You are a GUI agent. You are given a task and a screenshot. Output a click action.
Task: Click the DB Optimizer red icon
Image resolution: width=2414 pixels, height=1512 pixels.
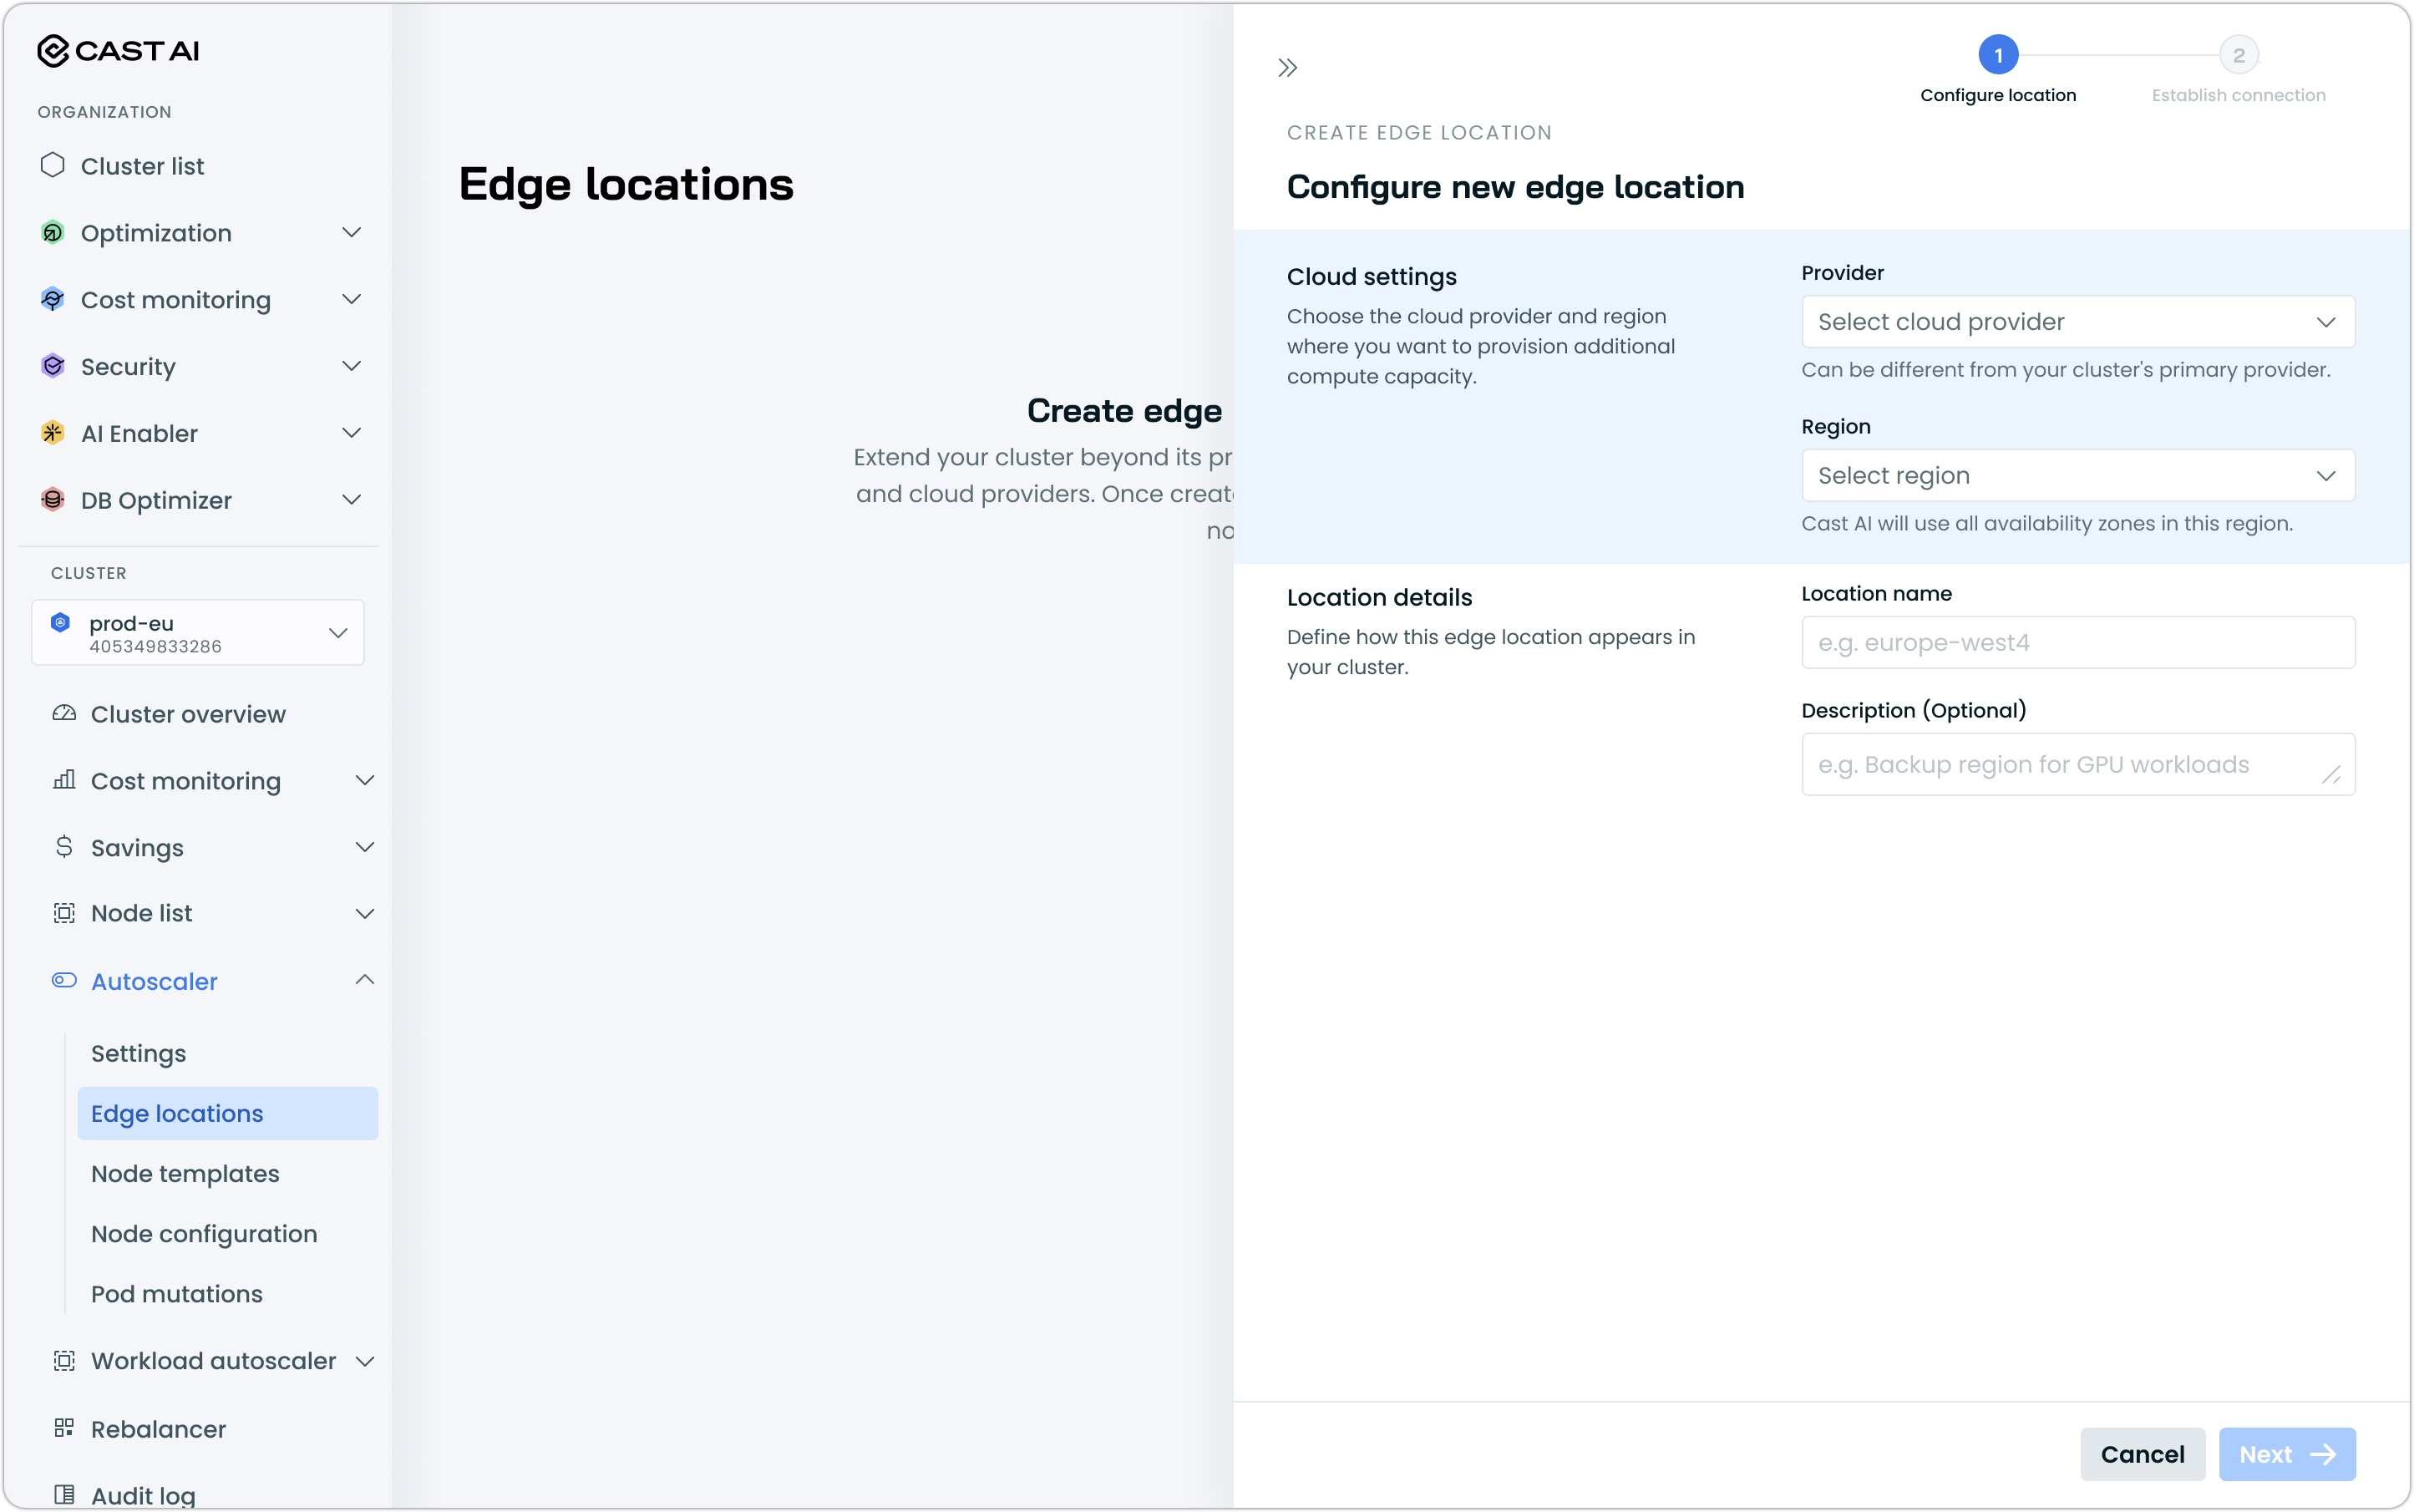tap(53, 500)
